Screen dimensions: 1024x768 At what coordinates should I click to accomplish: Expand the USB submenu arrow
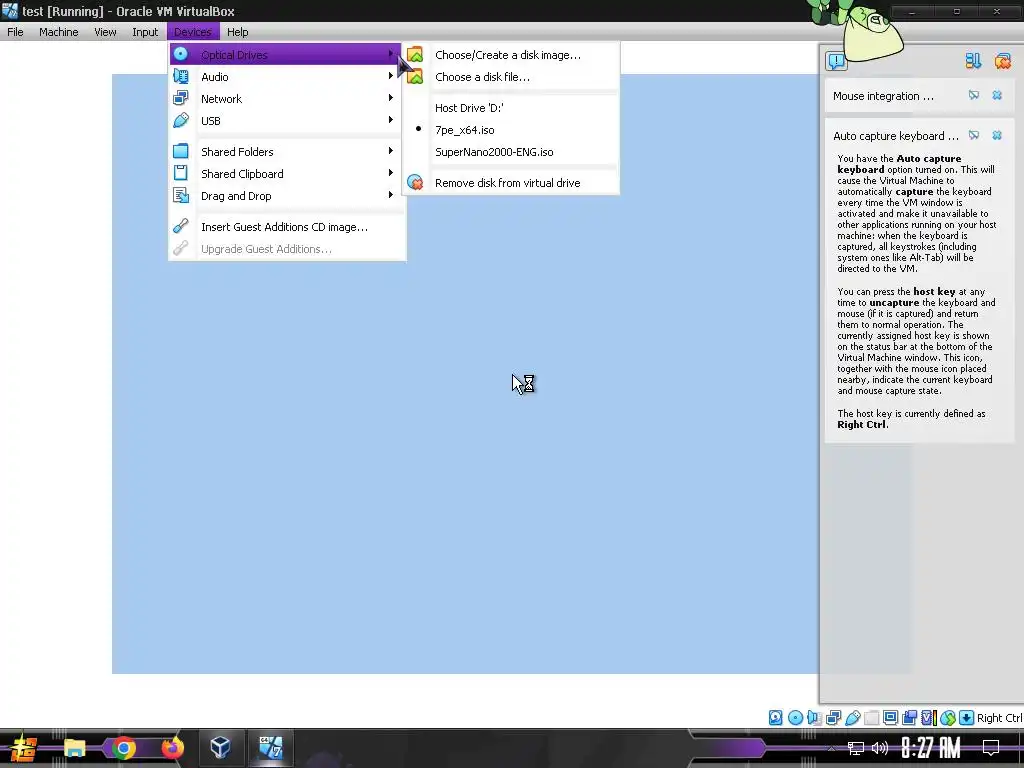[x=391, y=120]
